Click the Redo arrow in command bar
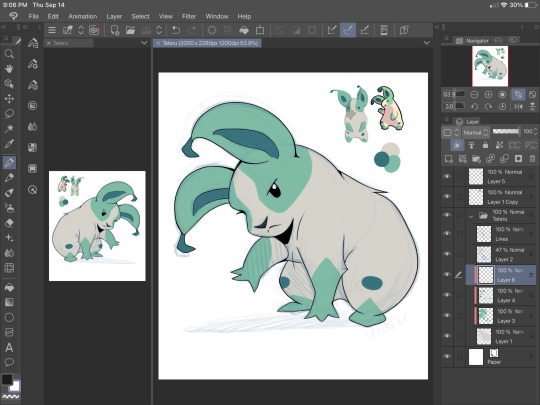Viewport: 540px width, 405px height. (x=192, y=30)
